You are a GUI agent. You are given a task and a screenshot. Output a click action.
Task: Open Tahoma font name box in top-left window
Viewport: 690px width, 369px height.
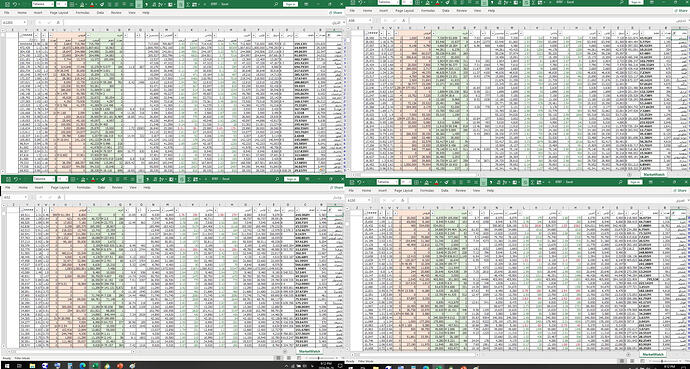pyautogui.click(x=43, y=4)
